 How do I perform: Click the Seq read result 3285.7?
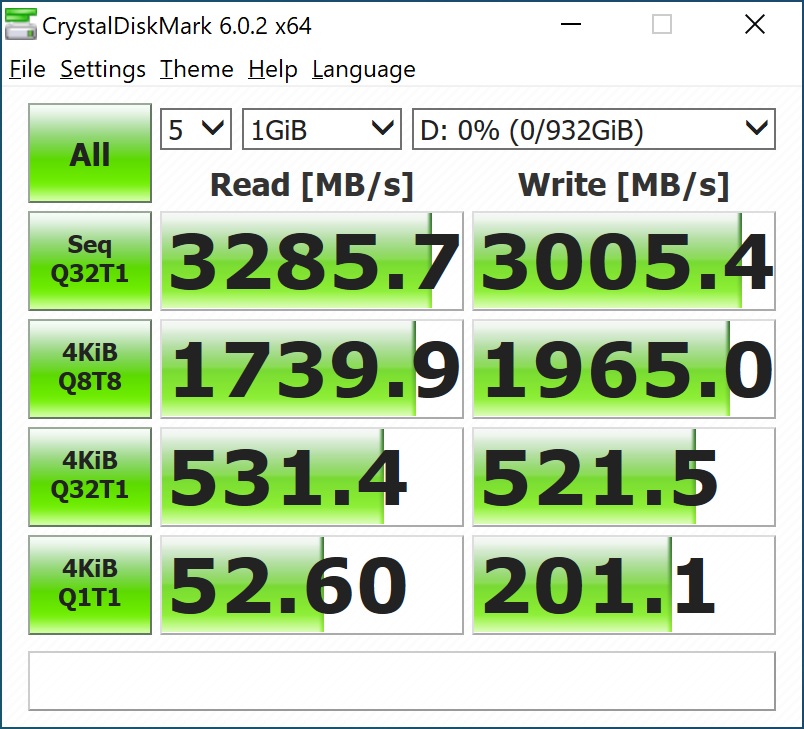click(312, 261)
